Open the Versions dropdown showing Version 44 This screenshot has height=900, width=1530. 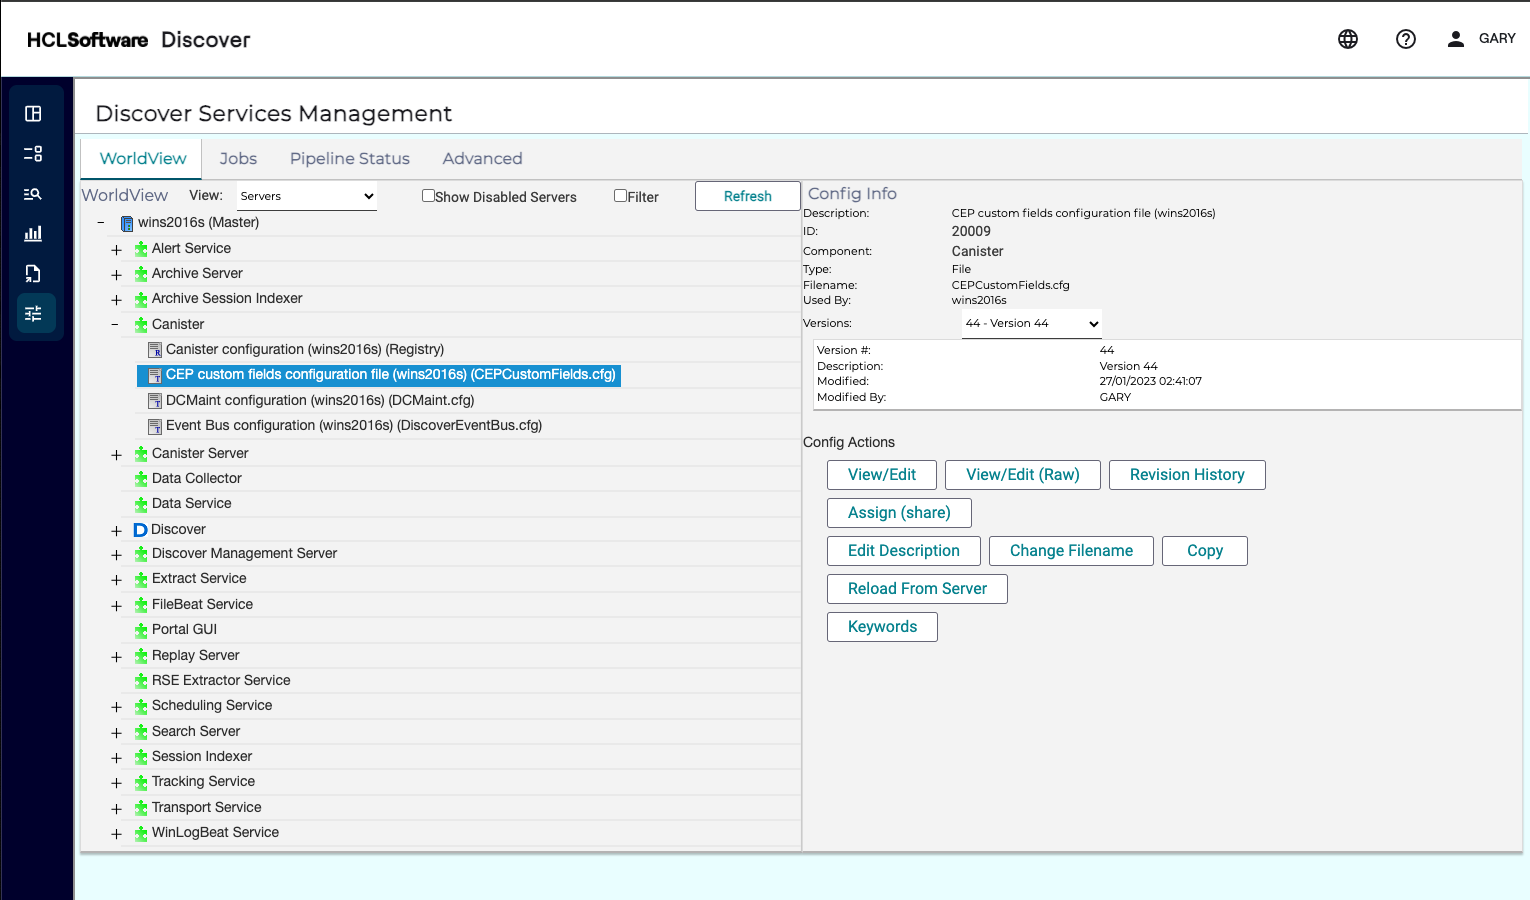[x=1031, y=323]
